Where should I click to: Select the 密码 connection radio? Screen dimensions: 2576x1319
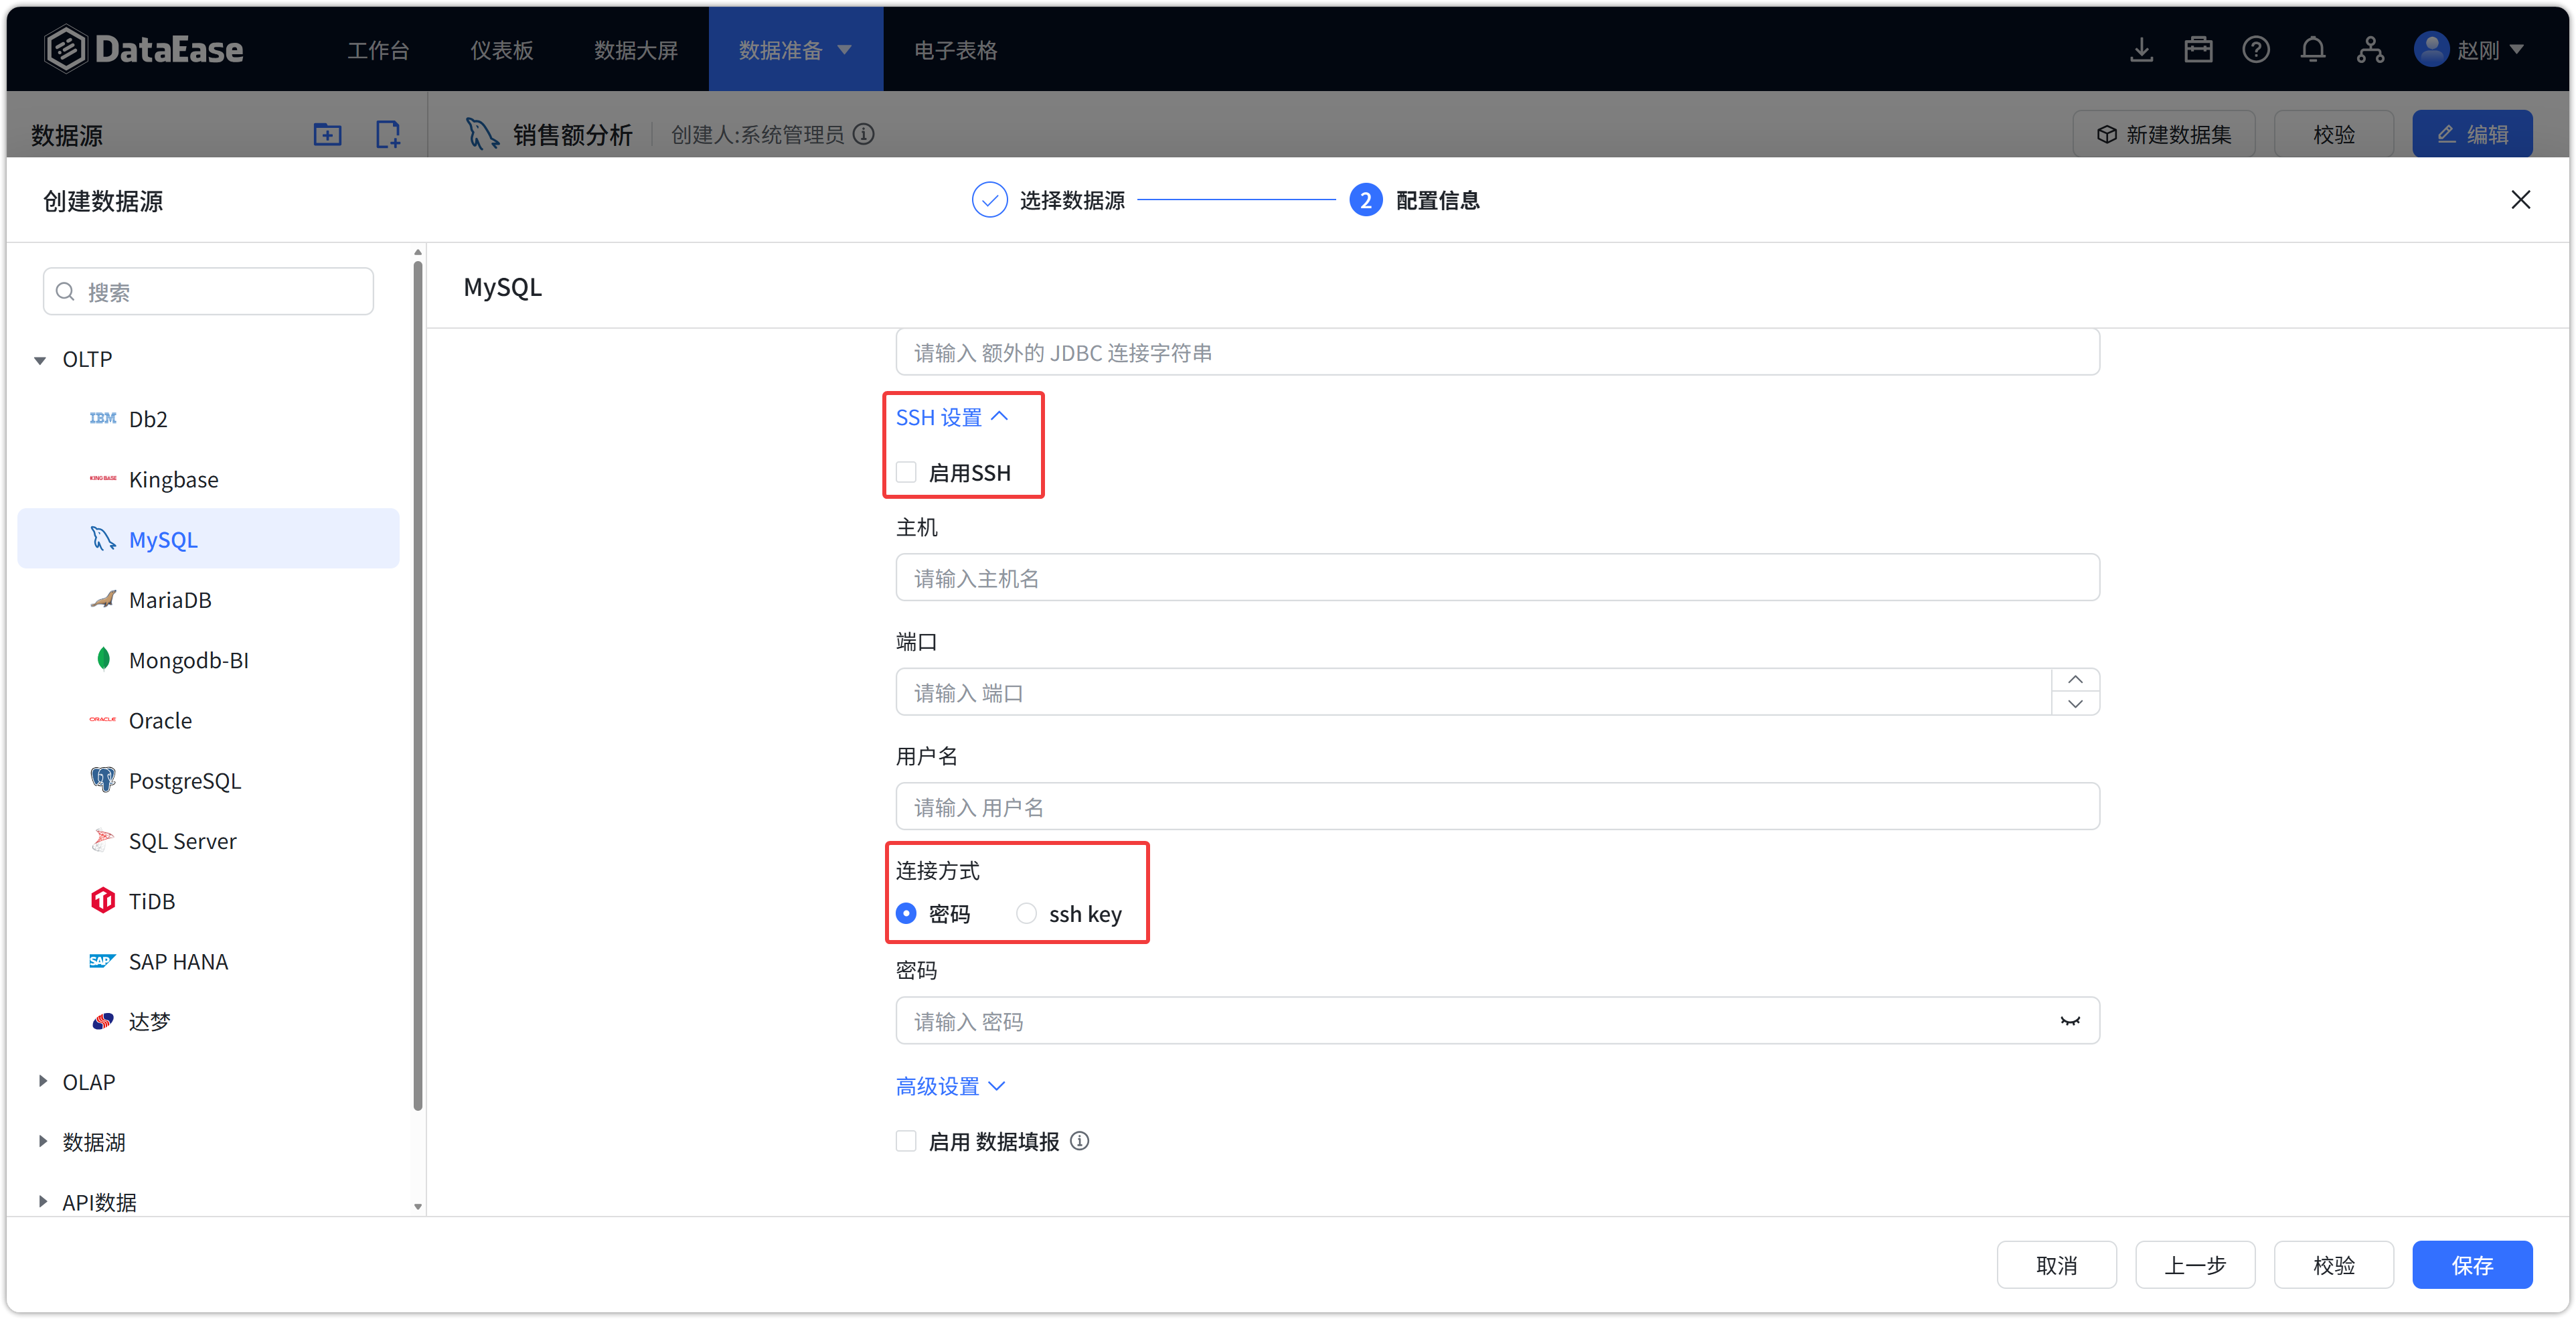click(906, 913)
